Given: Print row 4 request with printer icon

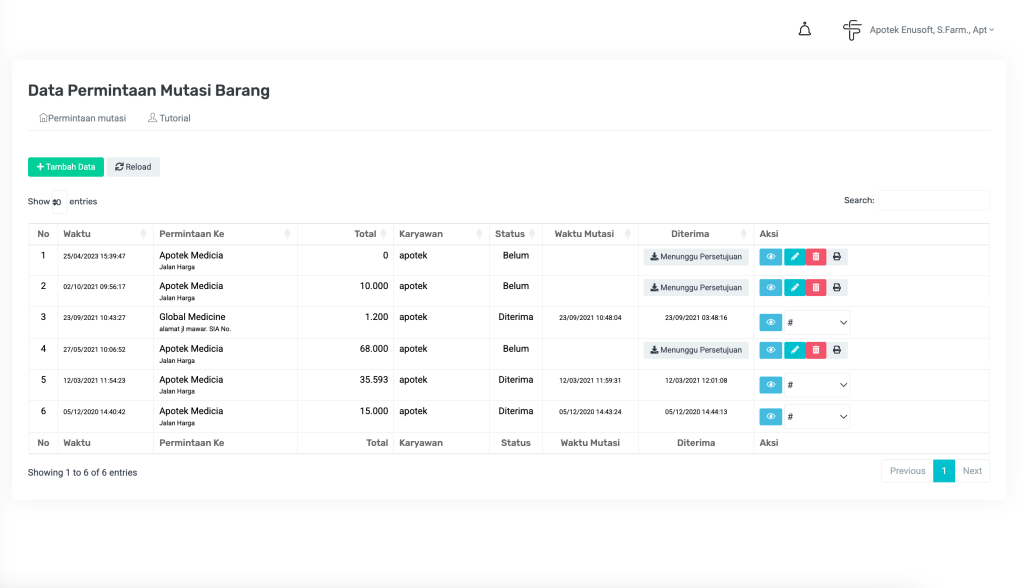Looking at the screenshot, I should (x=837, y=350).
